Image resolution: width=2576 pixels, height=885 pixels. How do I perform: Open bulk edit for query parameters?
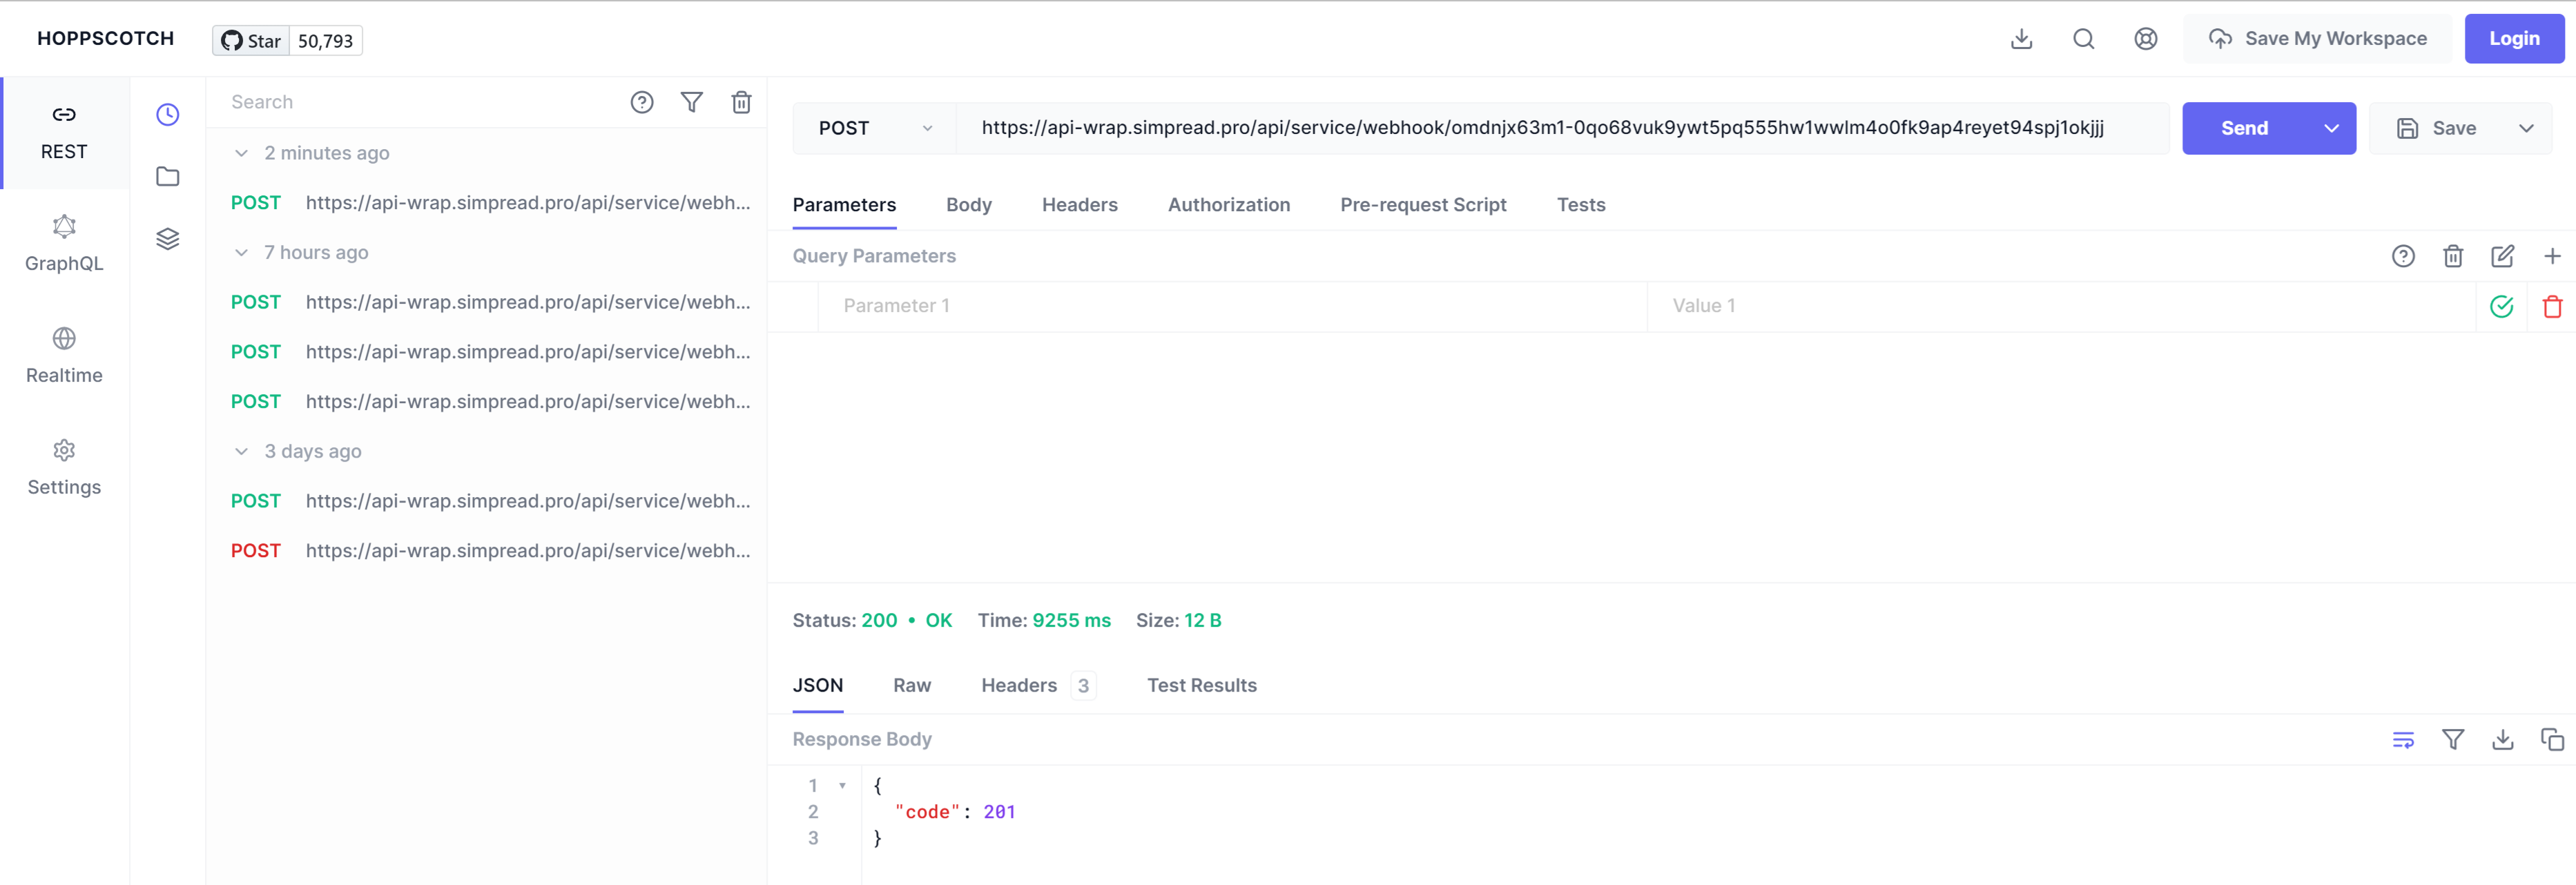pos(2502,256)
